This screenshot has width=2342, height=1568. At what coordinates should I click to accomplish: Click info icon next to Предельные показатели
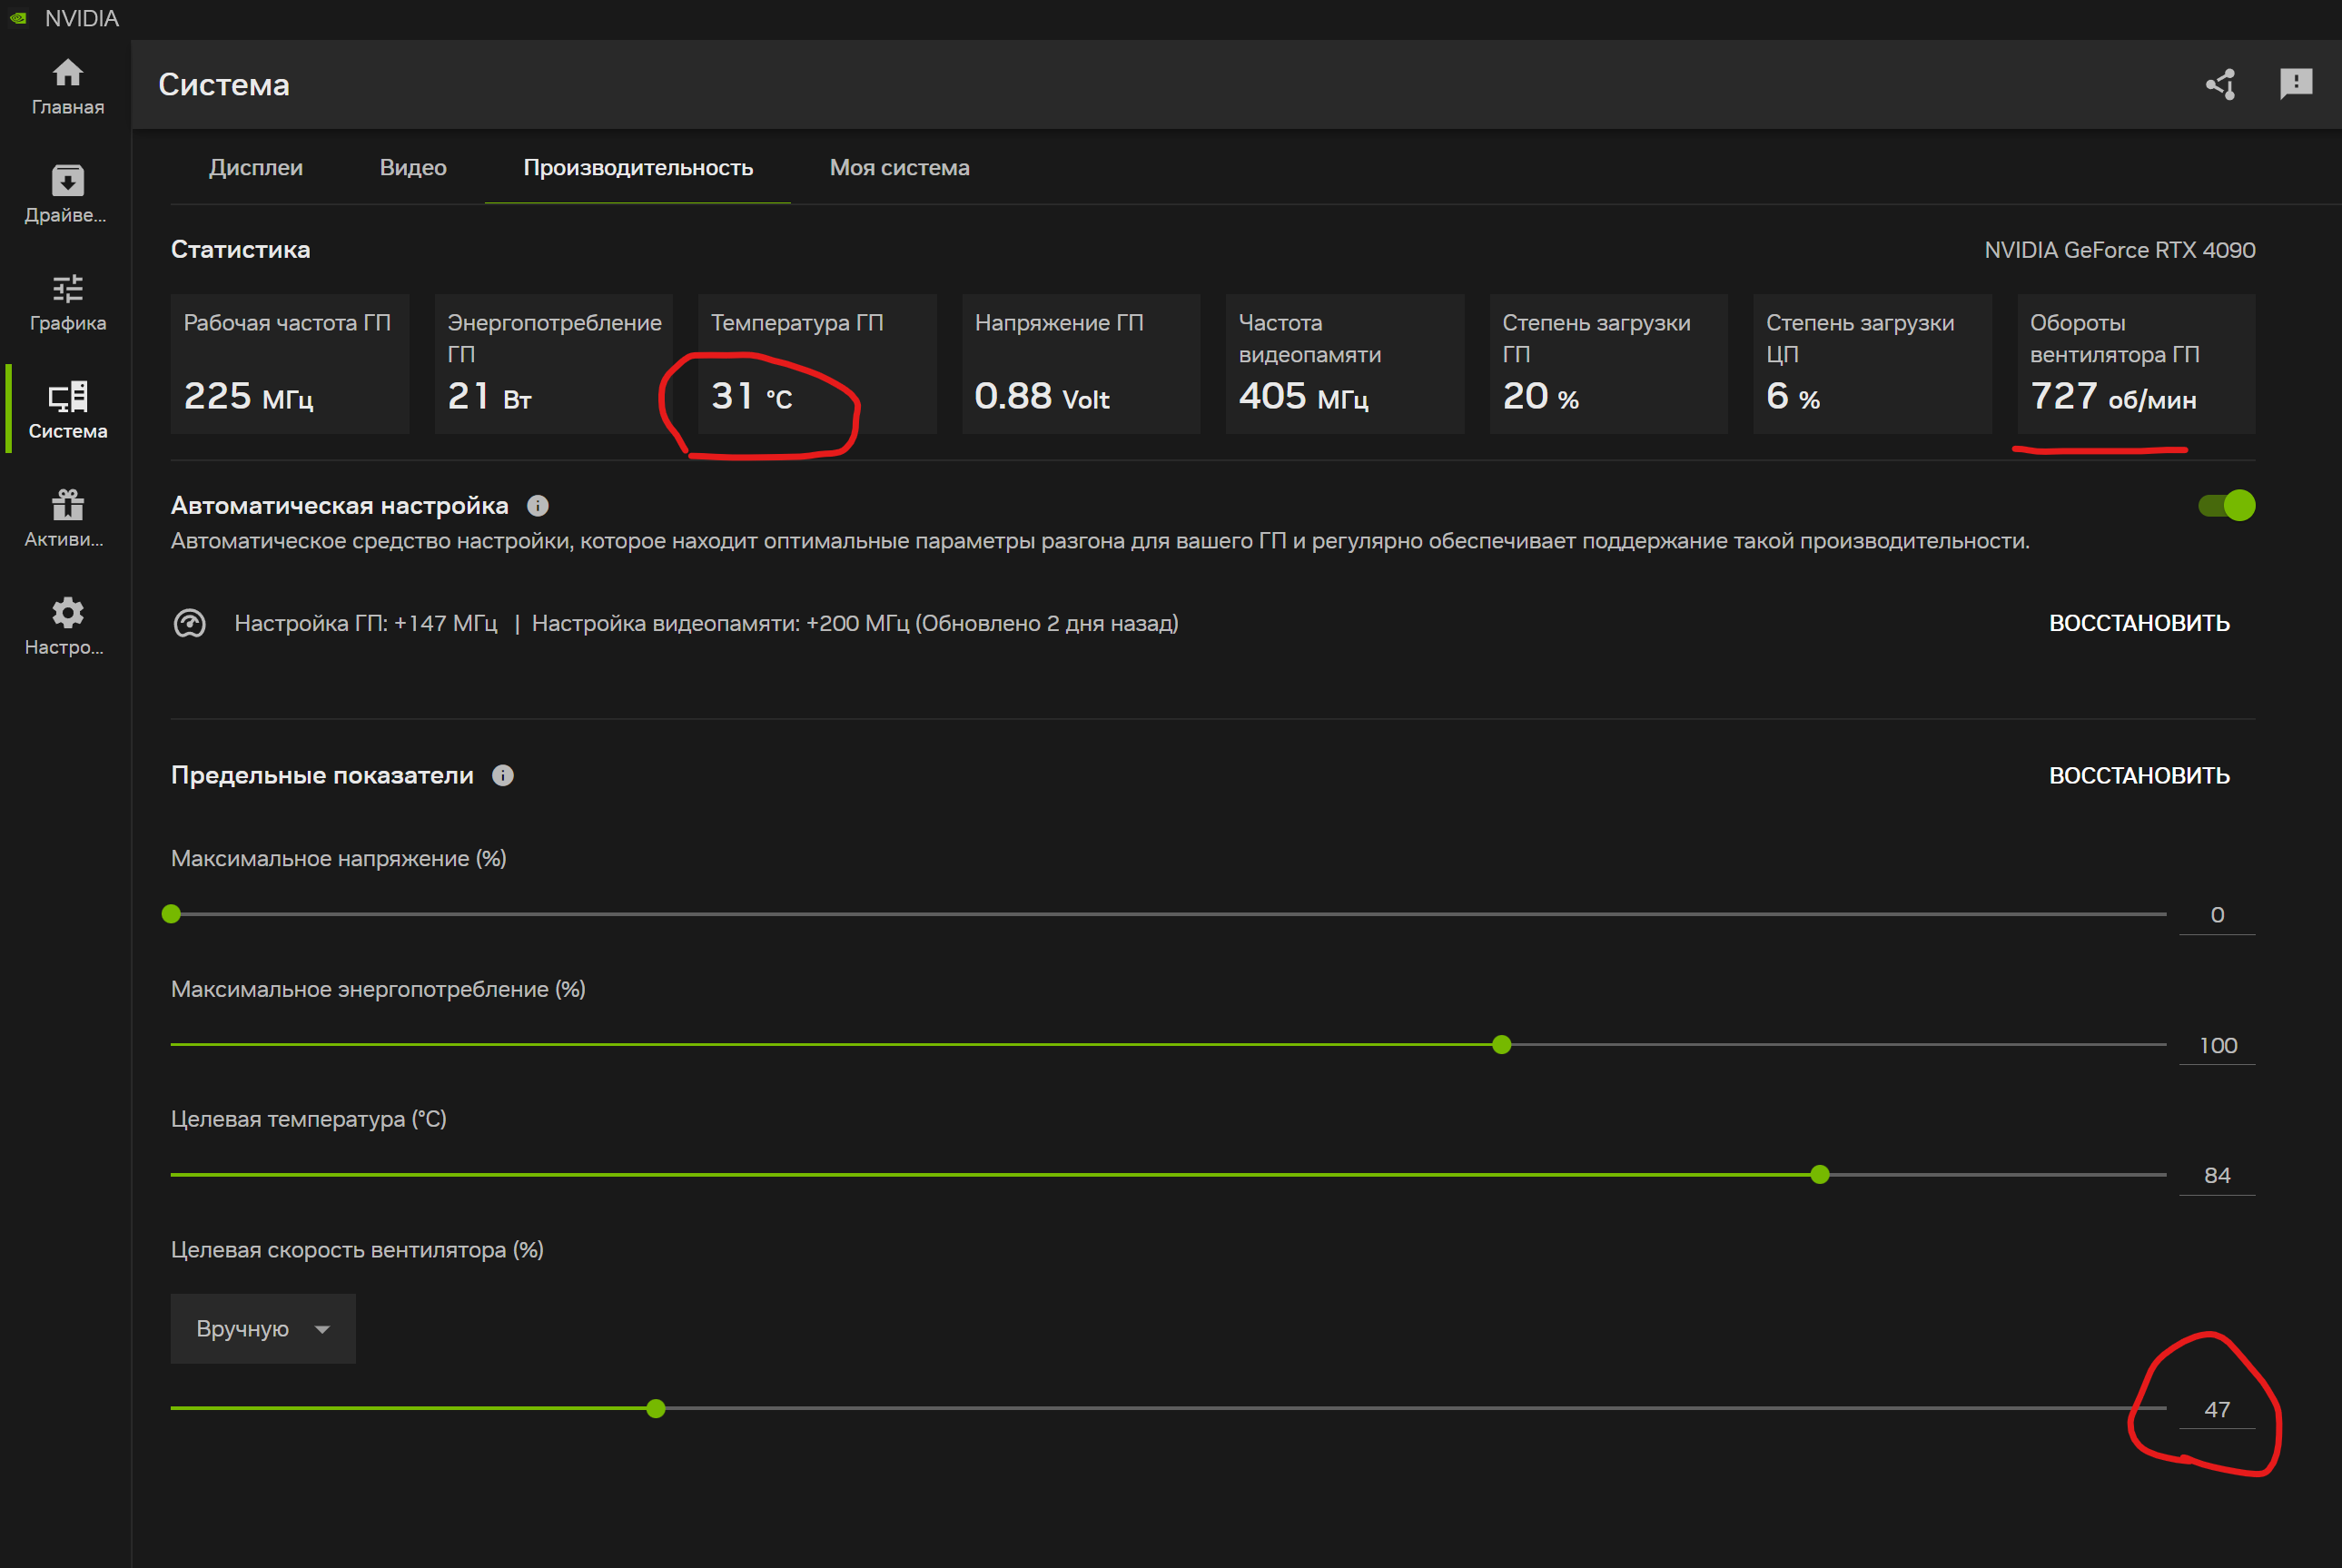(503, 776)
